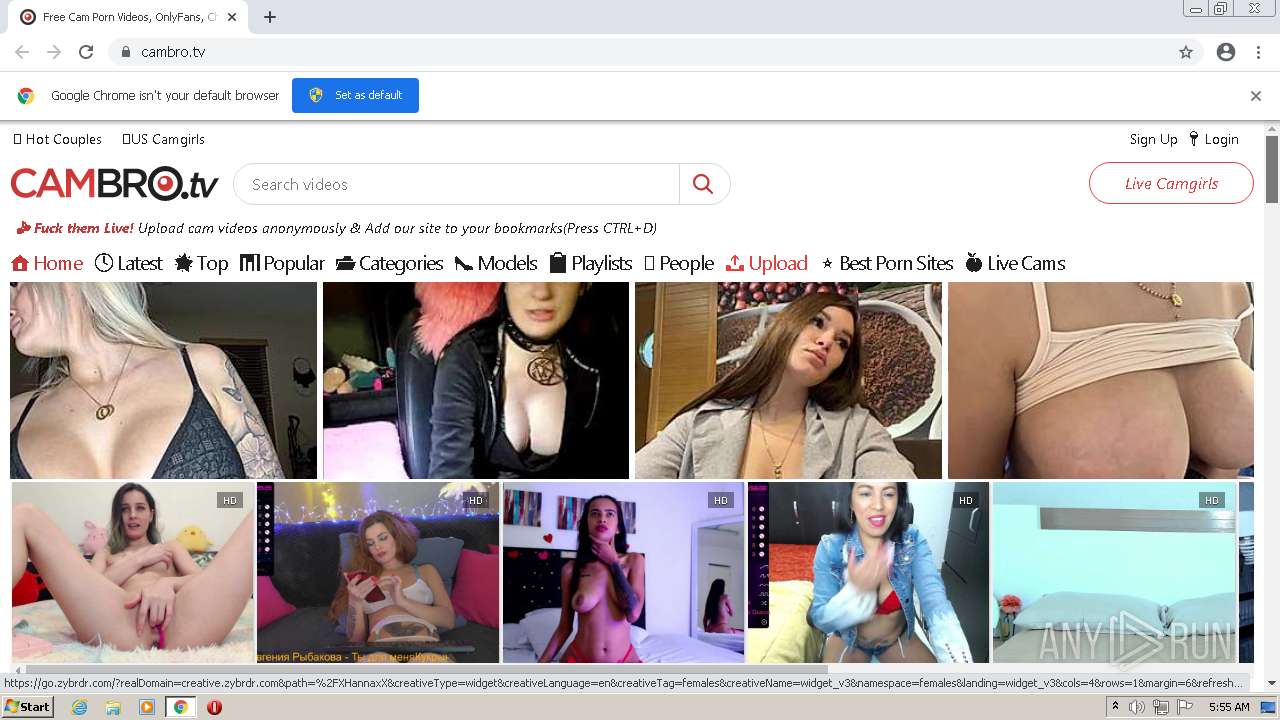The width and height of the screenshot is (1280, 720).
Task: Click the browser back arrow
Action: (22, 52)
